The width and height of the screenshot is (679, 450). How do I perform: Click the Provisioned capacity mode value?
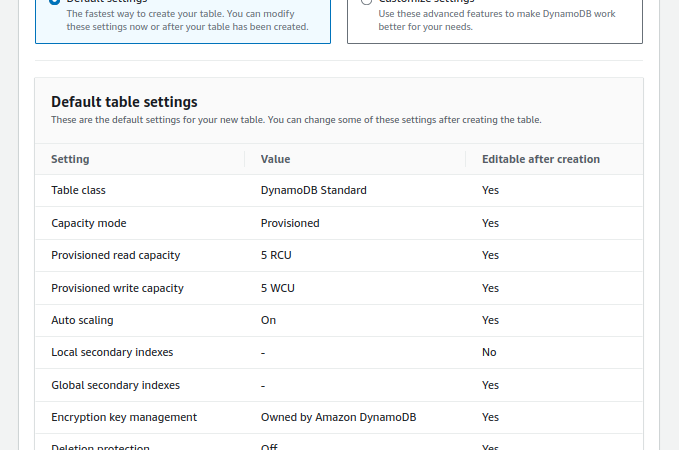290,223
